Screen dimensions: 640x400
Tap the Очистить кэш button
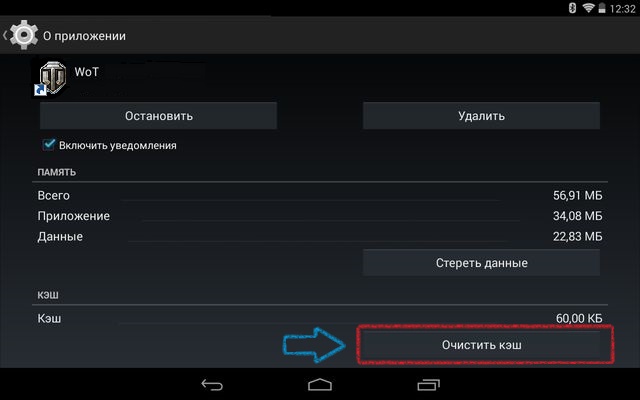[481, 345]
